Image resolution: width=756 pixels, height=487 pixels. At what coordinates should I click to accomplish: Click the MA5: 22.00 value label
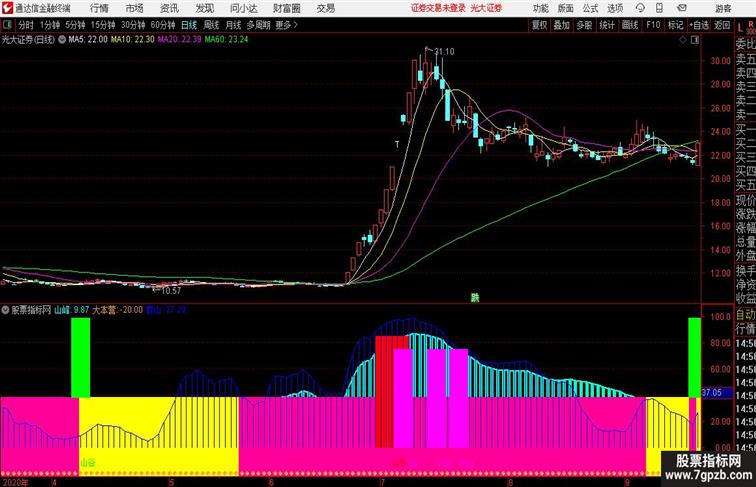88,40
